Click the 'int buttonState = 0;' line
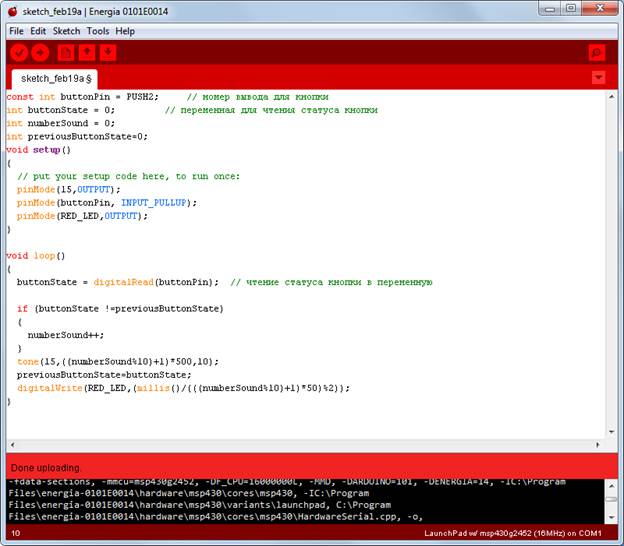Screen dimensions: 624x546 [60, 110]
